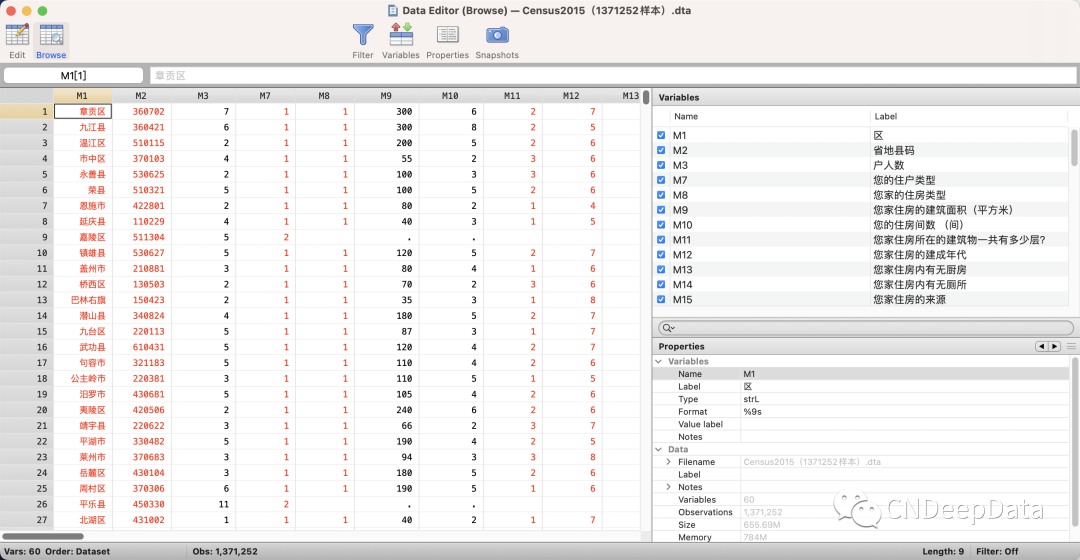Click the search magnifier in Variables filter

(667, 328)
